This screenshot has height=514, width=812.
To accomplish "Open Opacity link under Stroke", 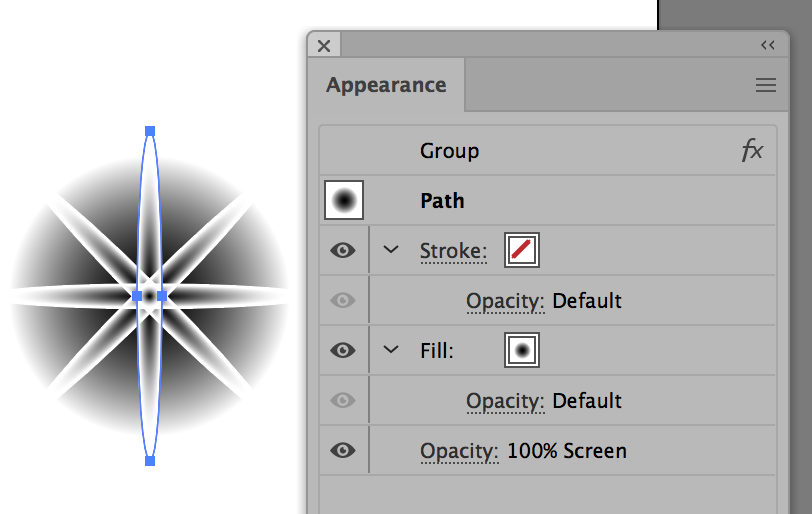I will [x=505, y=301].
